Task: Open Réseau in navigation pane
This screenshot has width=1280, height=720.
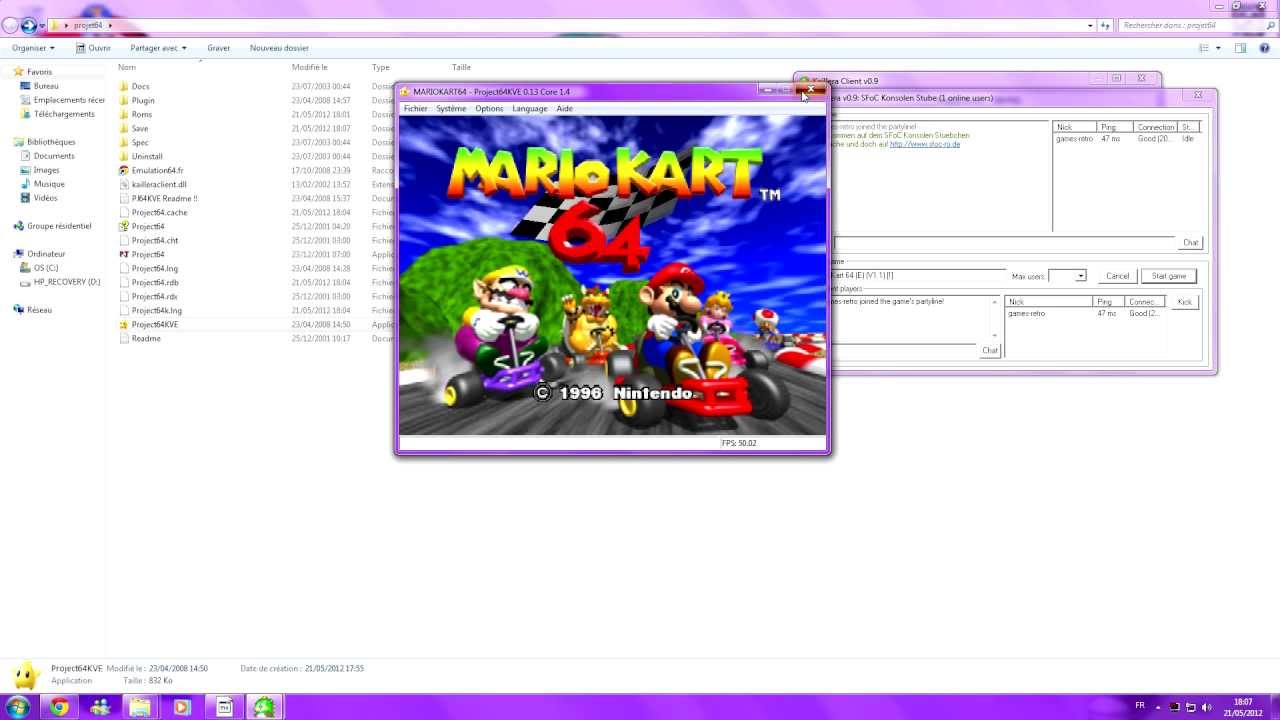Action: [39, 310]
